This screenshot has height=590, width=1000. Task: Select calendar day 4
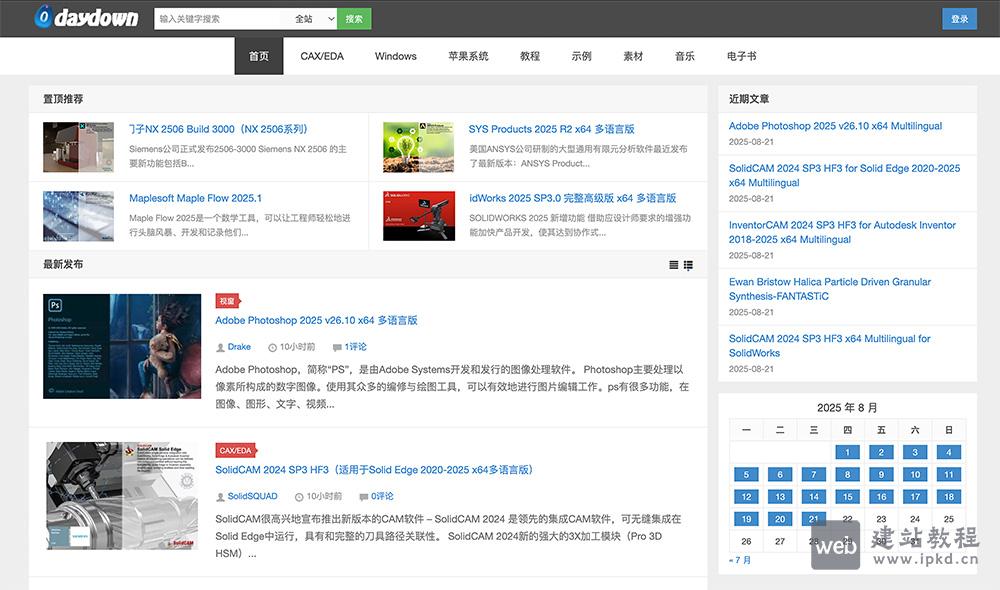click(x=948, y=452)
